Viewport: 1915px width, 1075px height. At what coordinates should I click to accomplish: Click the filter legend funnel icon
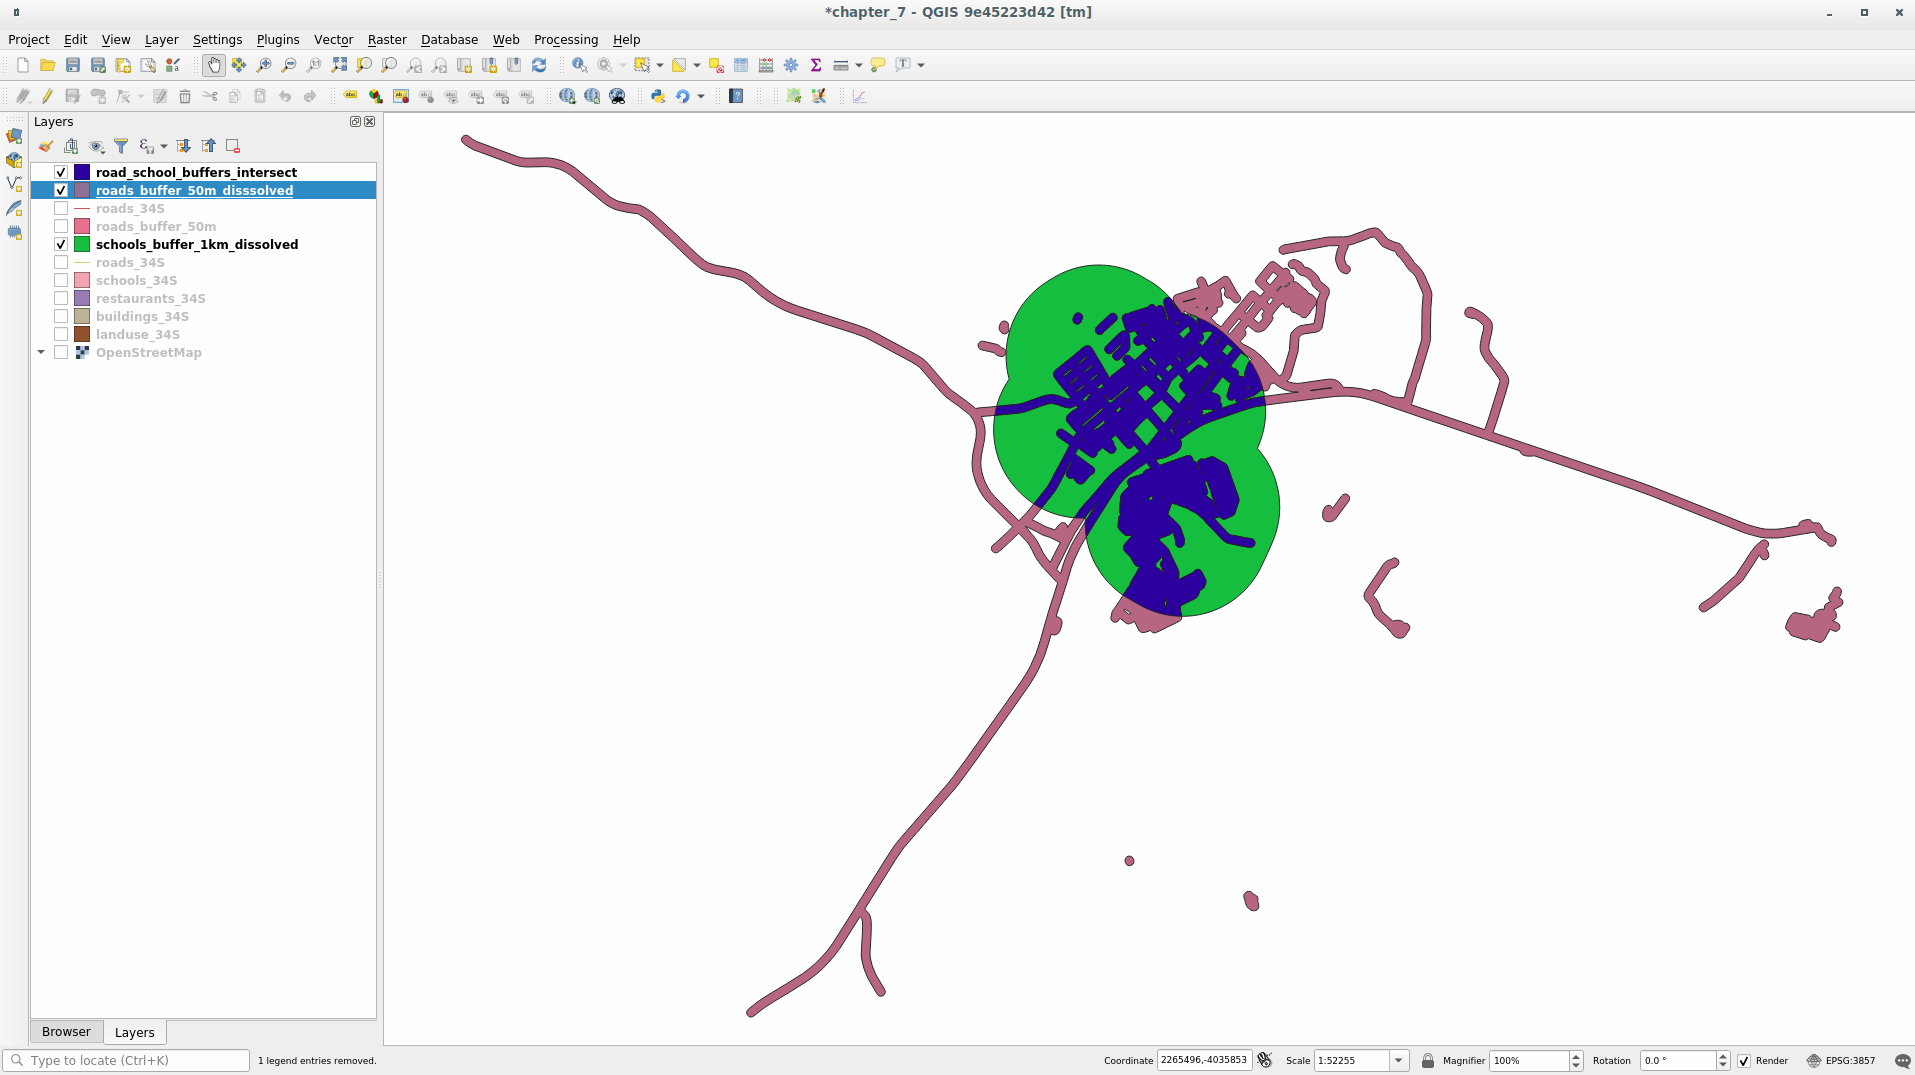coord(121,146)
